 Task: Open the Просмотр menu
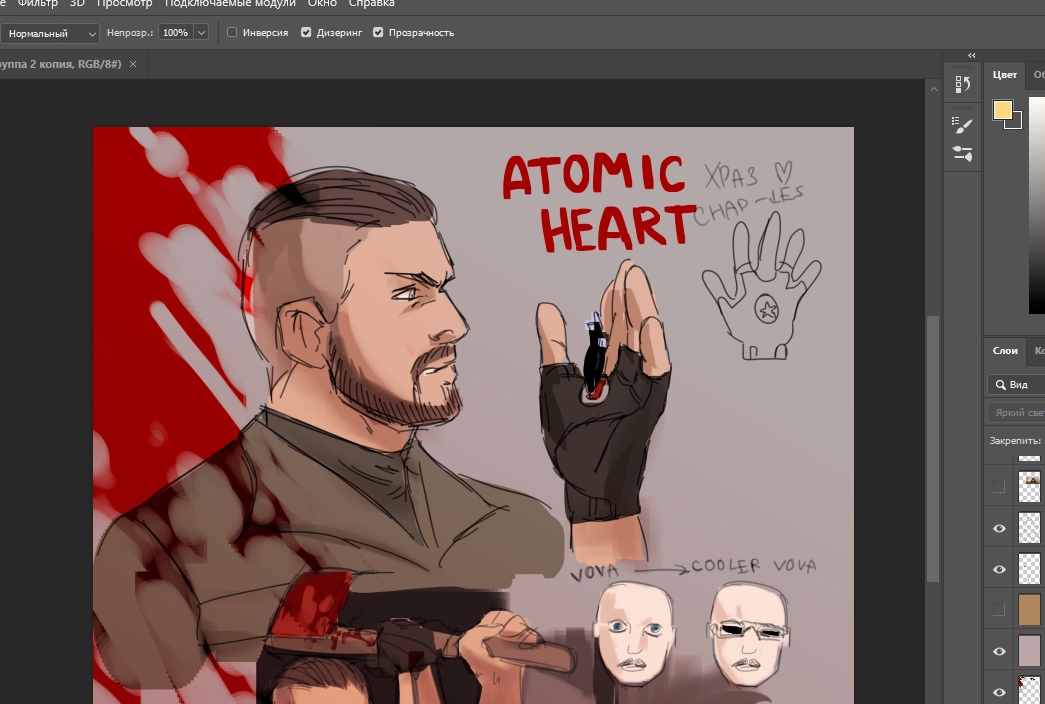(124, 3)
